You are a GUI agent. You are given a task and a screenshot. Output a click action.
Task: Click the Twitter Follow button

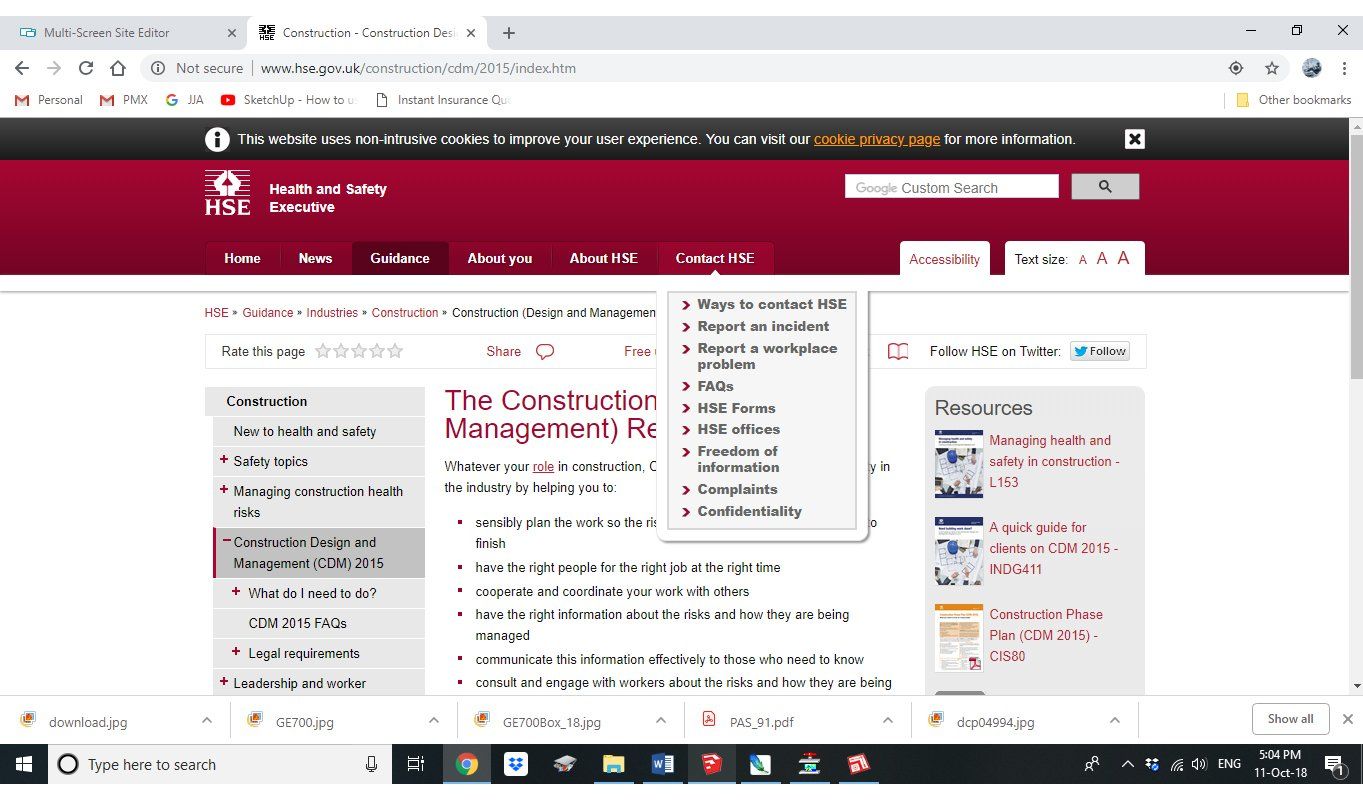tap(1100, 351)
